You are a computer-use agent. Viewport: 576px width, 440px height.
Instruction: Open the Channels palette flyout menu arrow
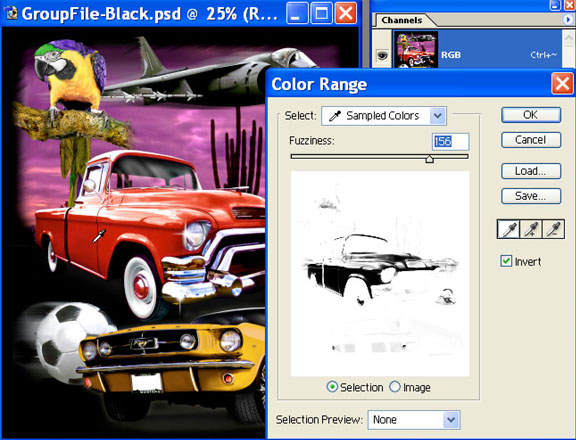point(568,20)
